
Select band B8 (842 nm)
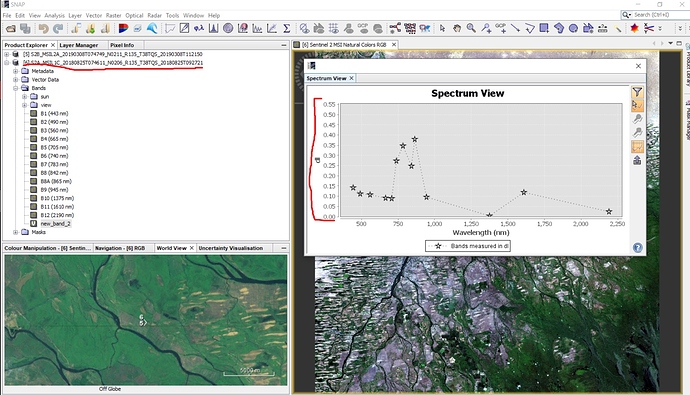pyautogui.click(x=54, y=173)
